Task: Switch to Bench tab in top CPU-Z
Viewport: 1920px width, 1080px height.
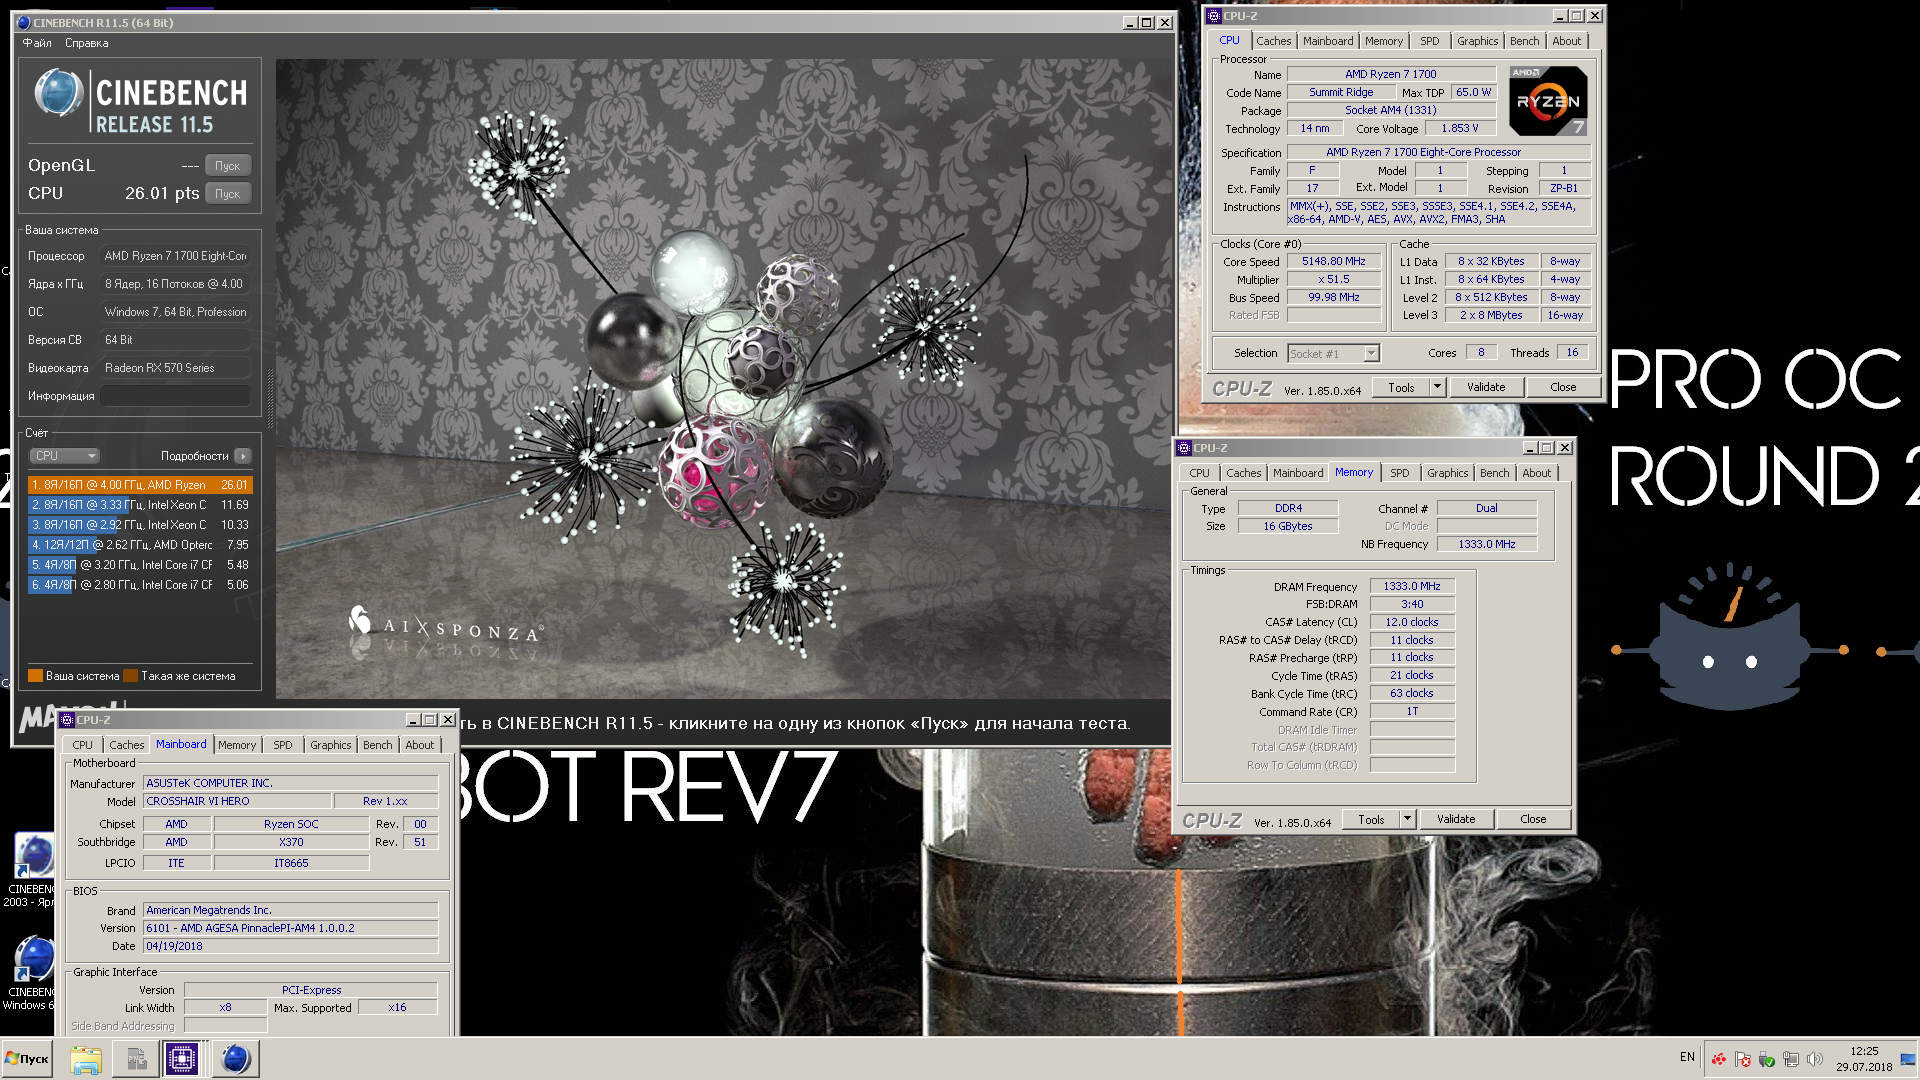Action: click(1524, 41)
